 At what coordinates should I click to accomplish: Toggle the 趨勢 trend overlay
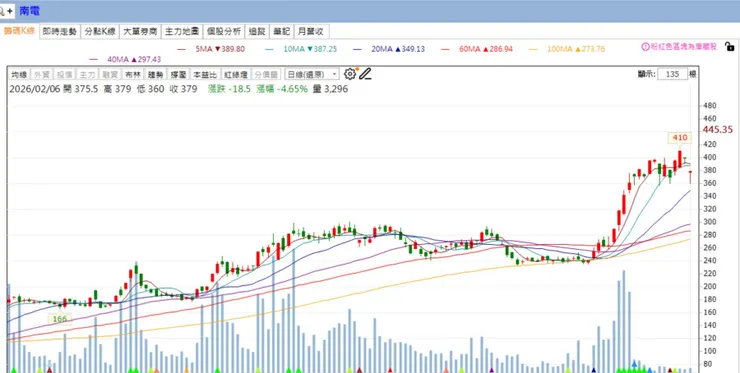155,74
